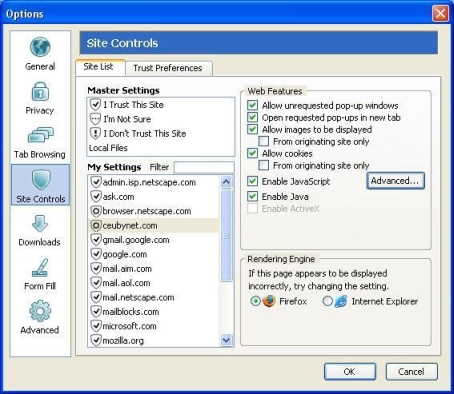The width and height of the screenshot is (454, 394).
Task: Switch to the Trust Preferences tab
Action: [x=168, y=68]
